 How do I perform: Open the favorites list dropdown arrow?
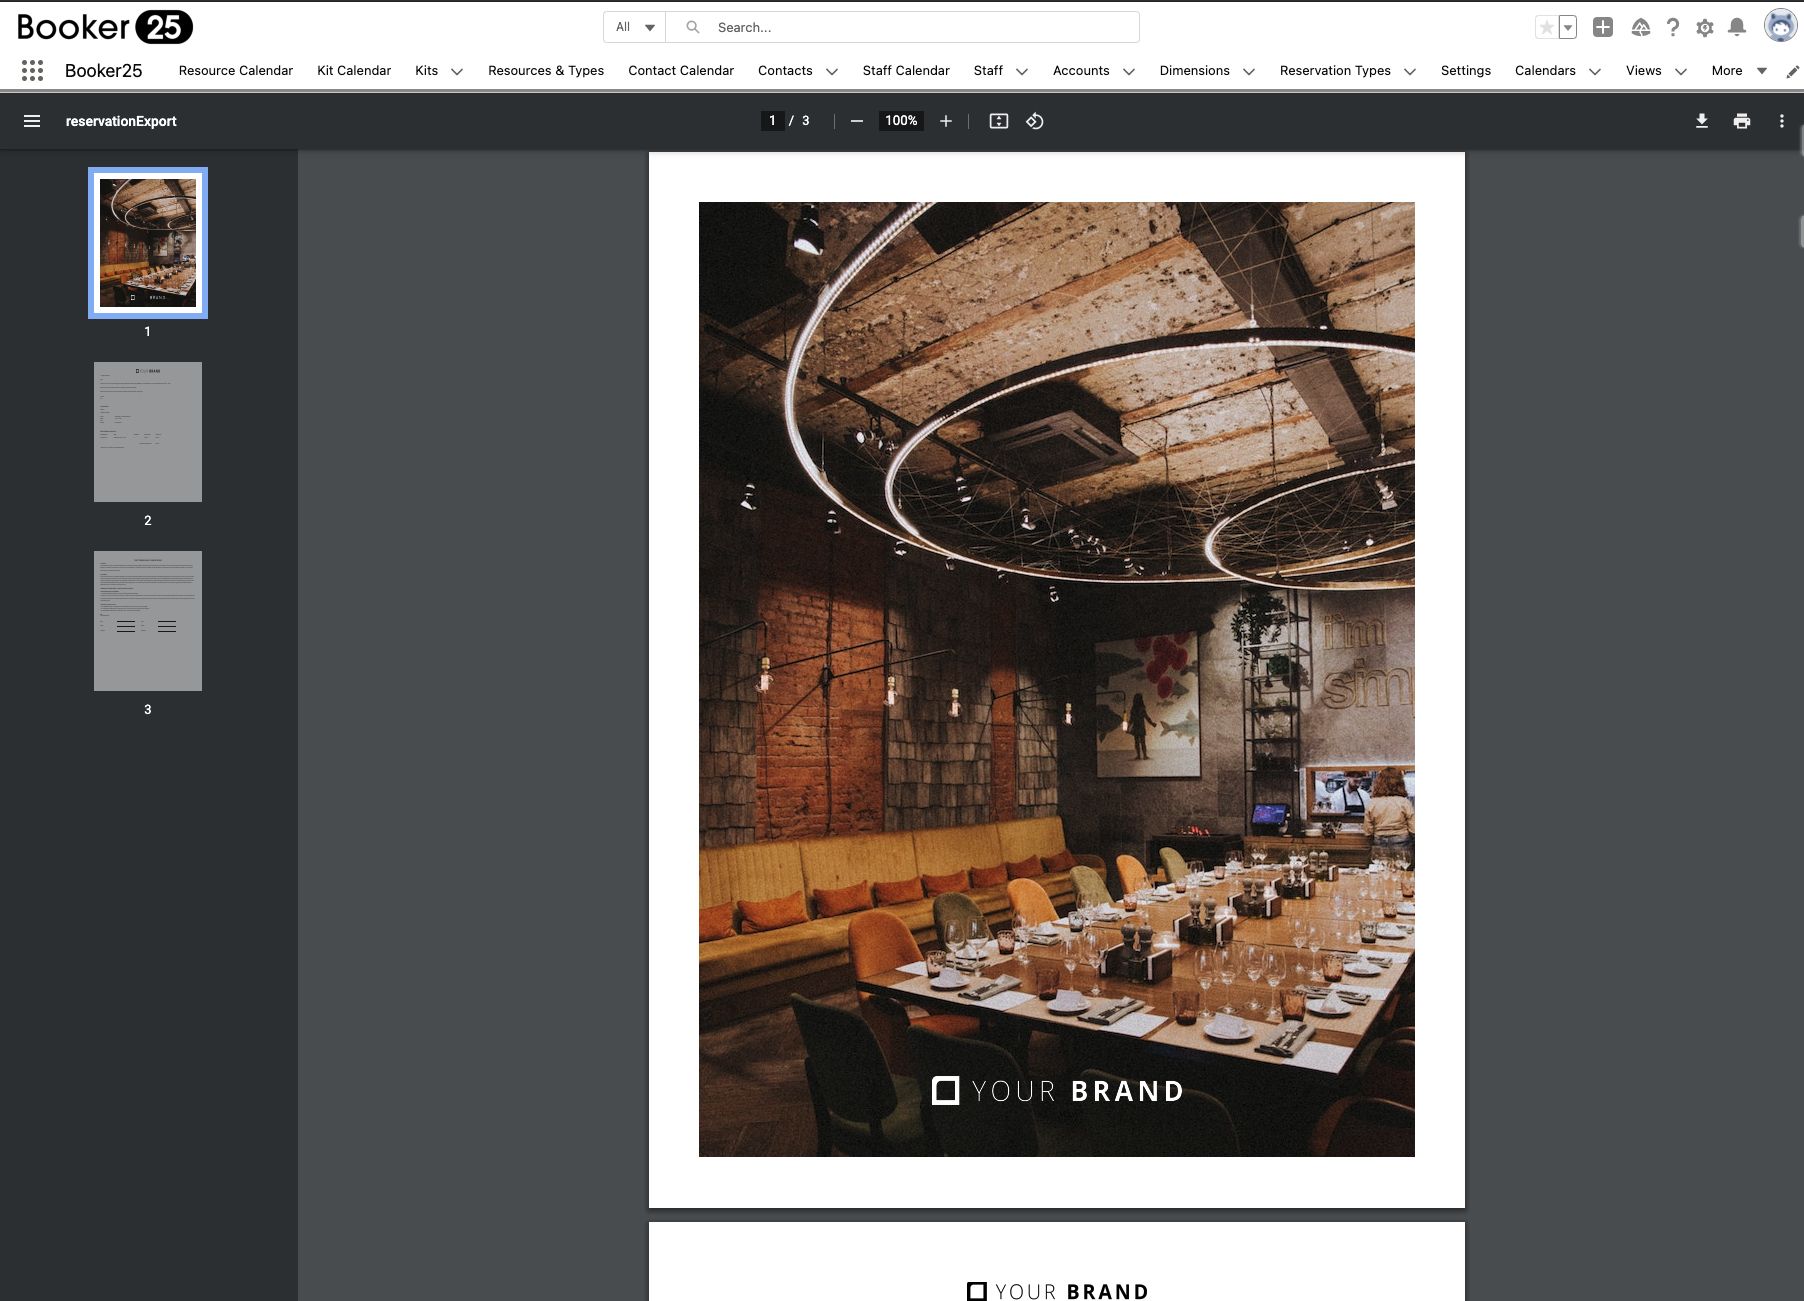tap(1566, 27)
